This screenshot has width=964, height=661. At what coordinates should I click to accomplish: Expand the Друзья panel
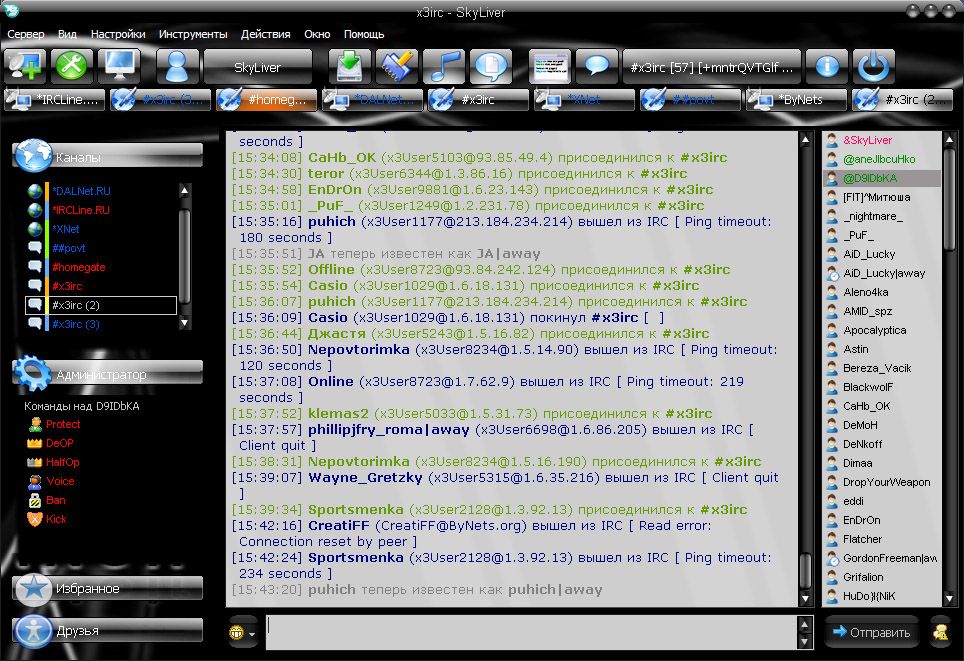(108, 631)
